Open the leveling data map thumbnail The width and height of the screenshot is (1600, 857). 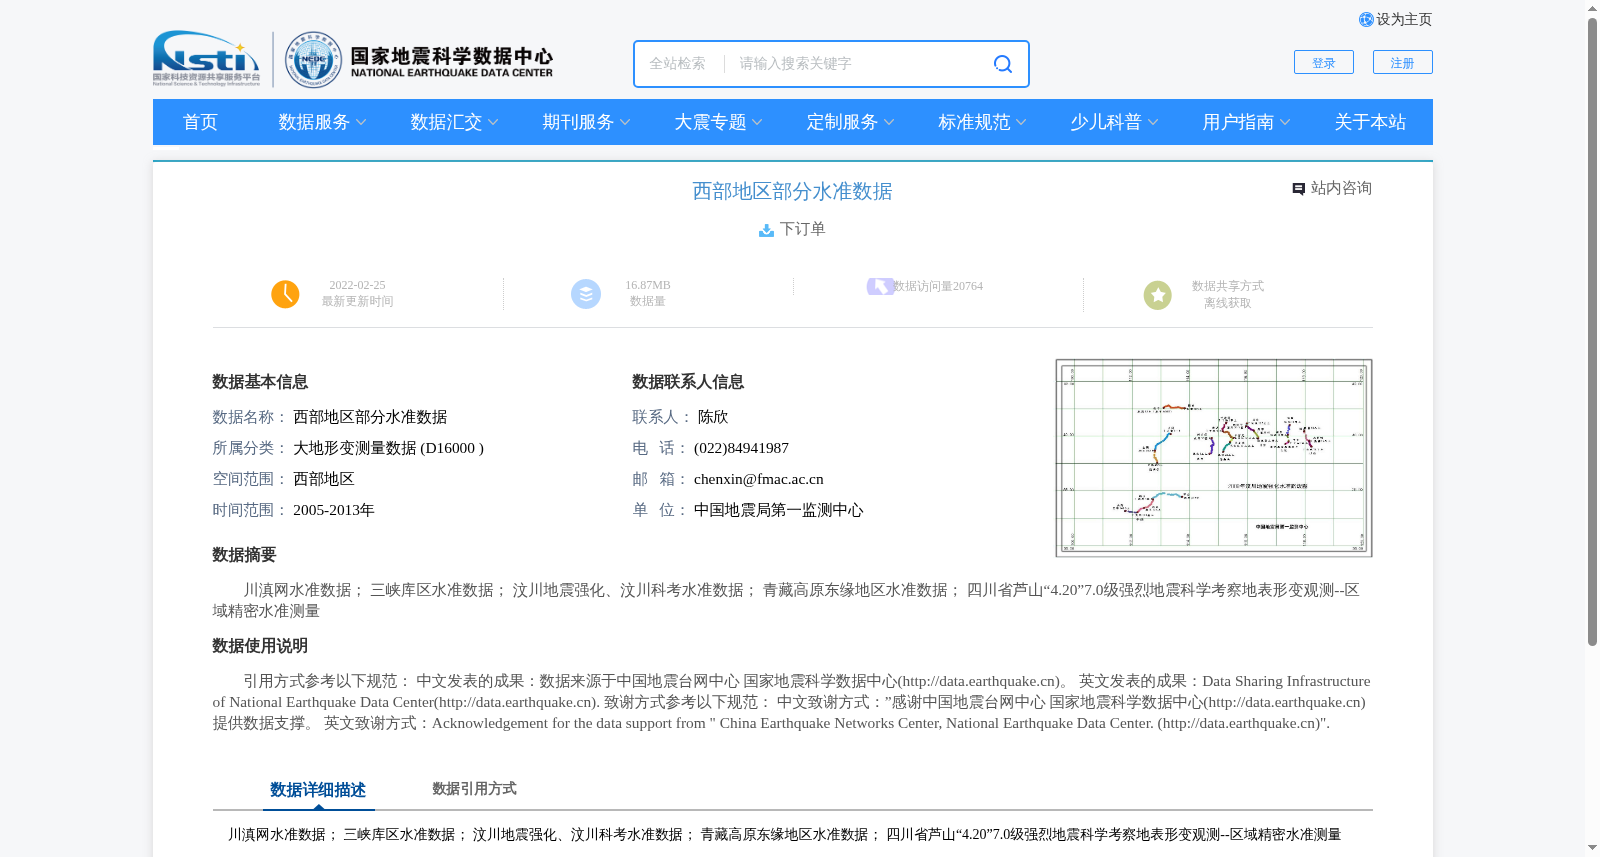[1214, 458]
